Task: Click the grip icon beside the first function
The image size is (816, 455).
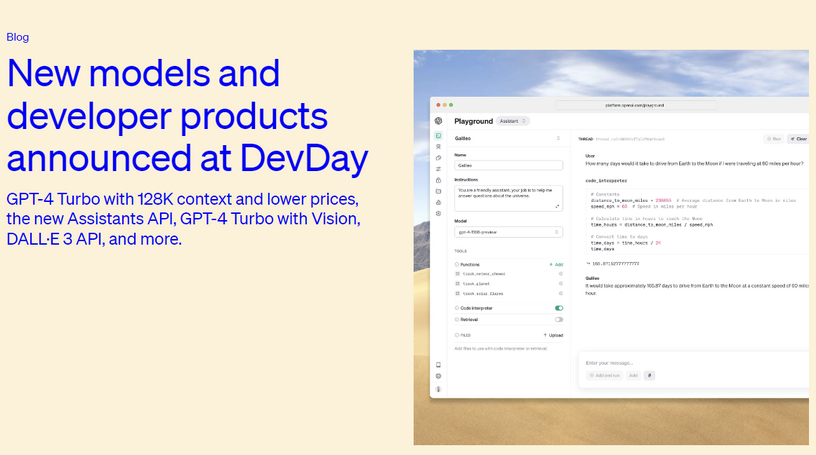Action: (x=457, y=274)
